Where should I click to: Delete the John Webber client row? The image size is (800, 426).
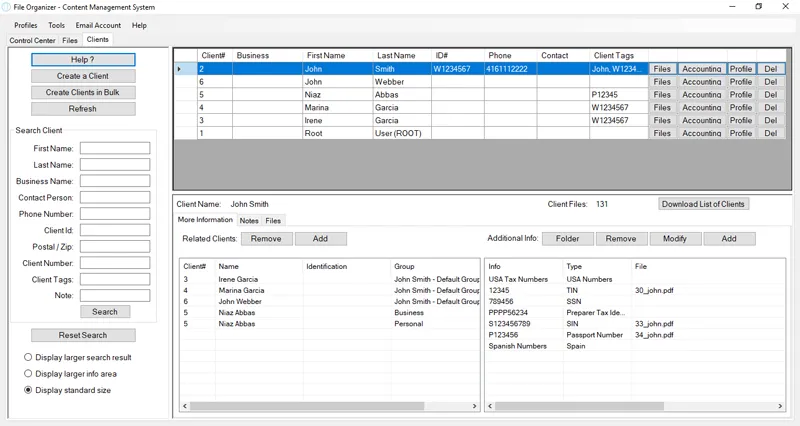(771, 82)
